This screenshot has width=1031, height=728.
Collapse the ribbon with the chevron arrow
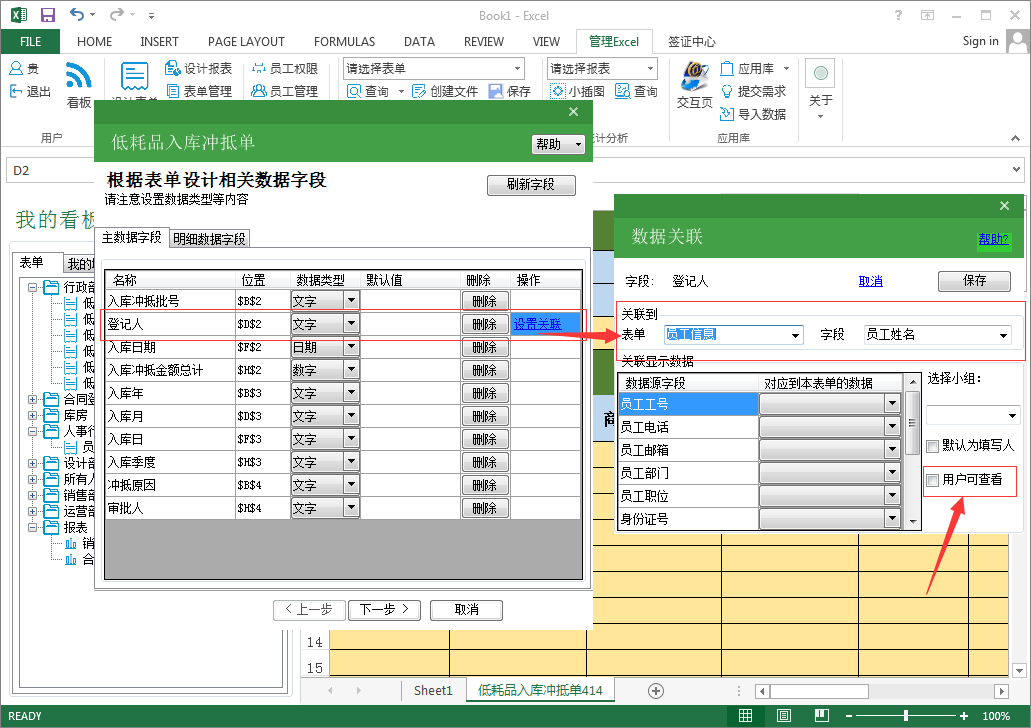[x=1015, y=138]
